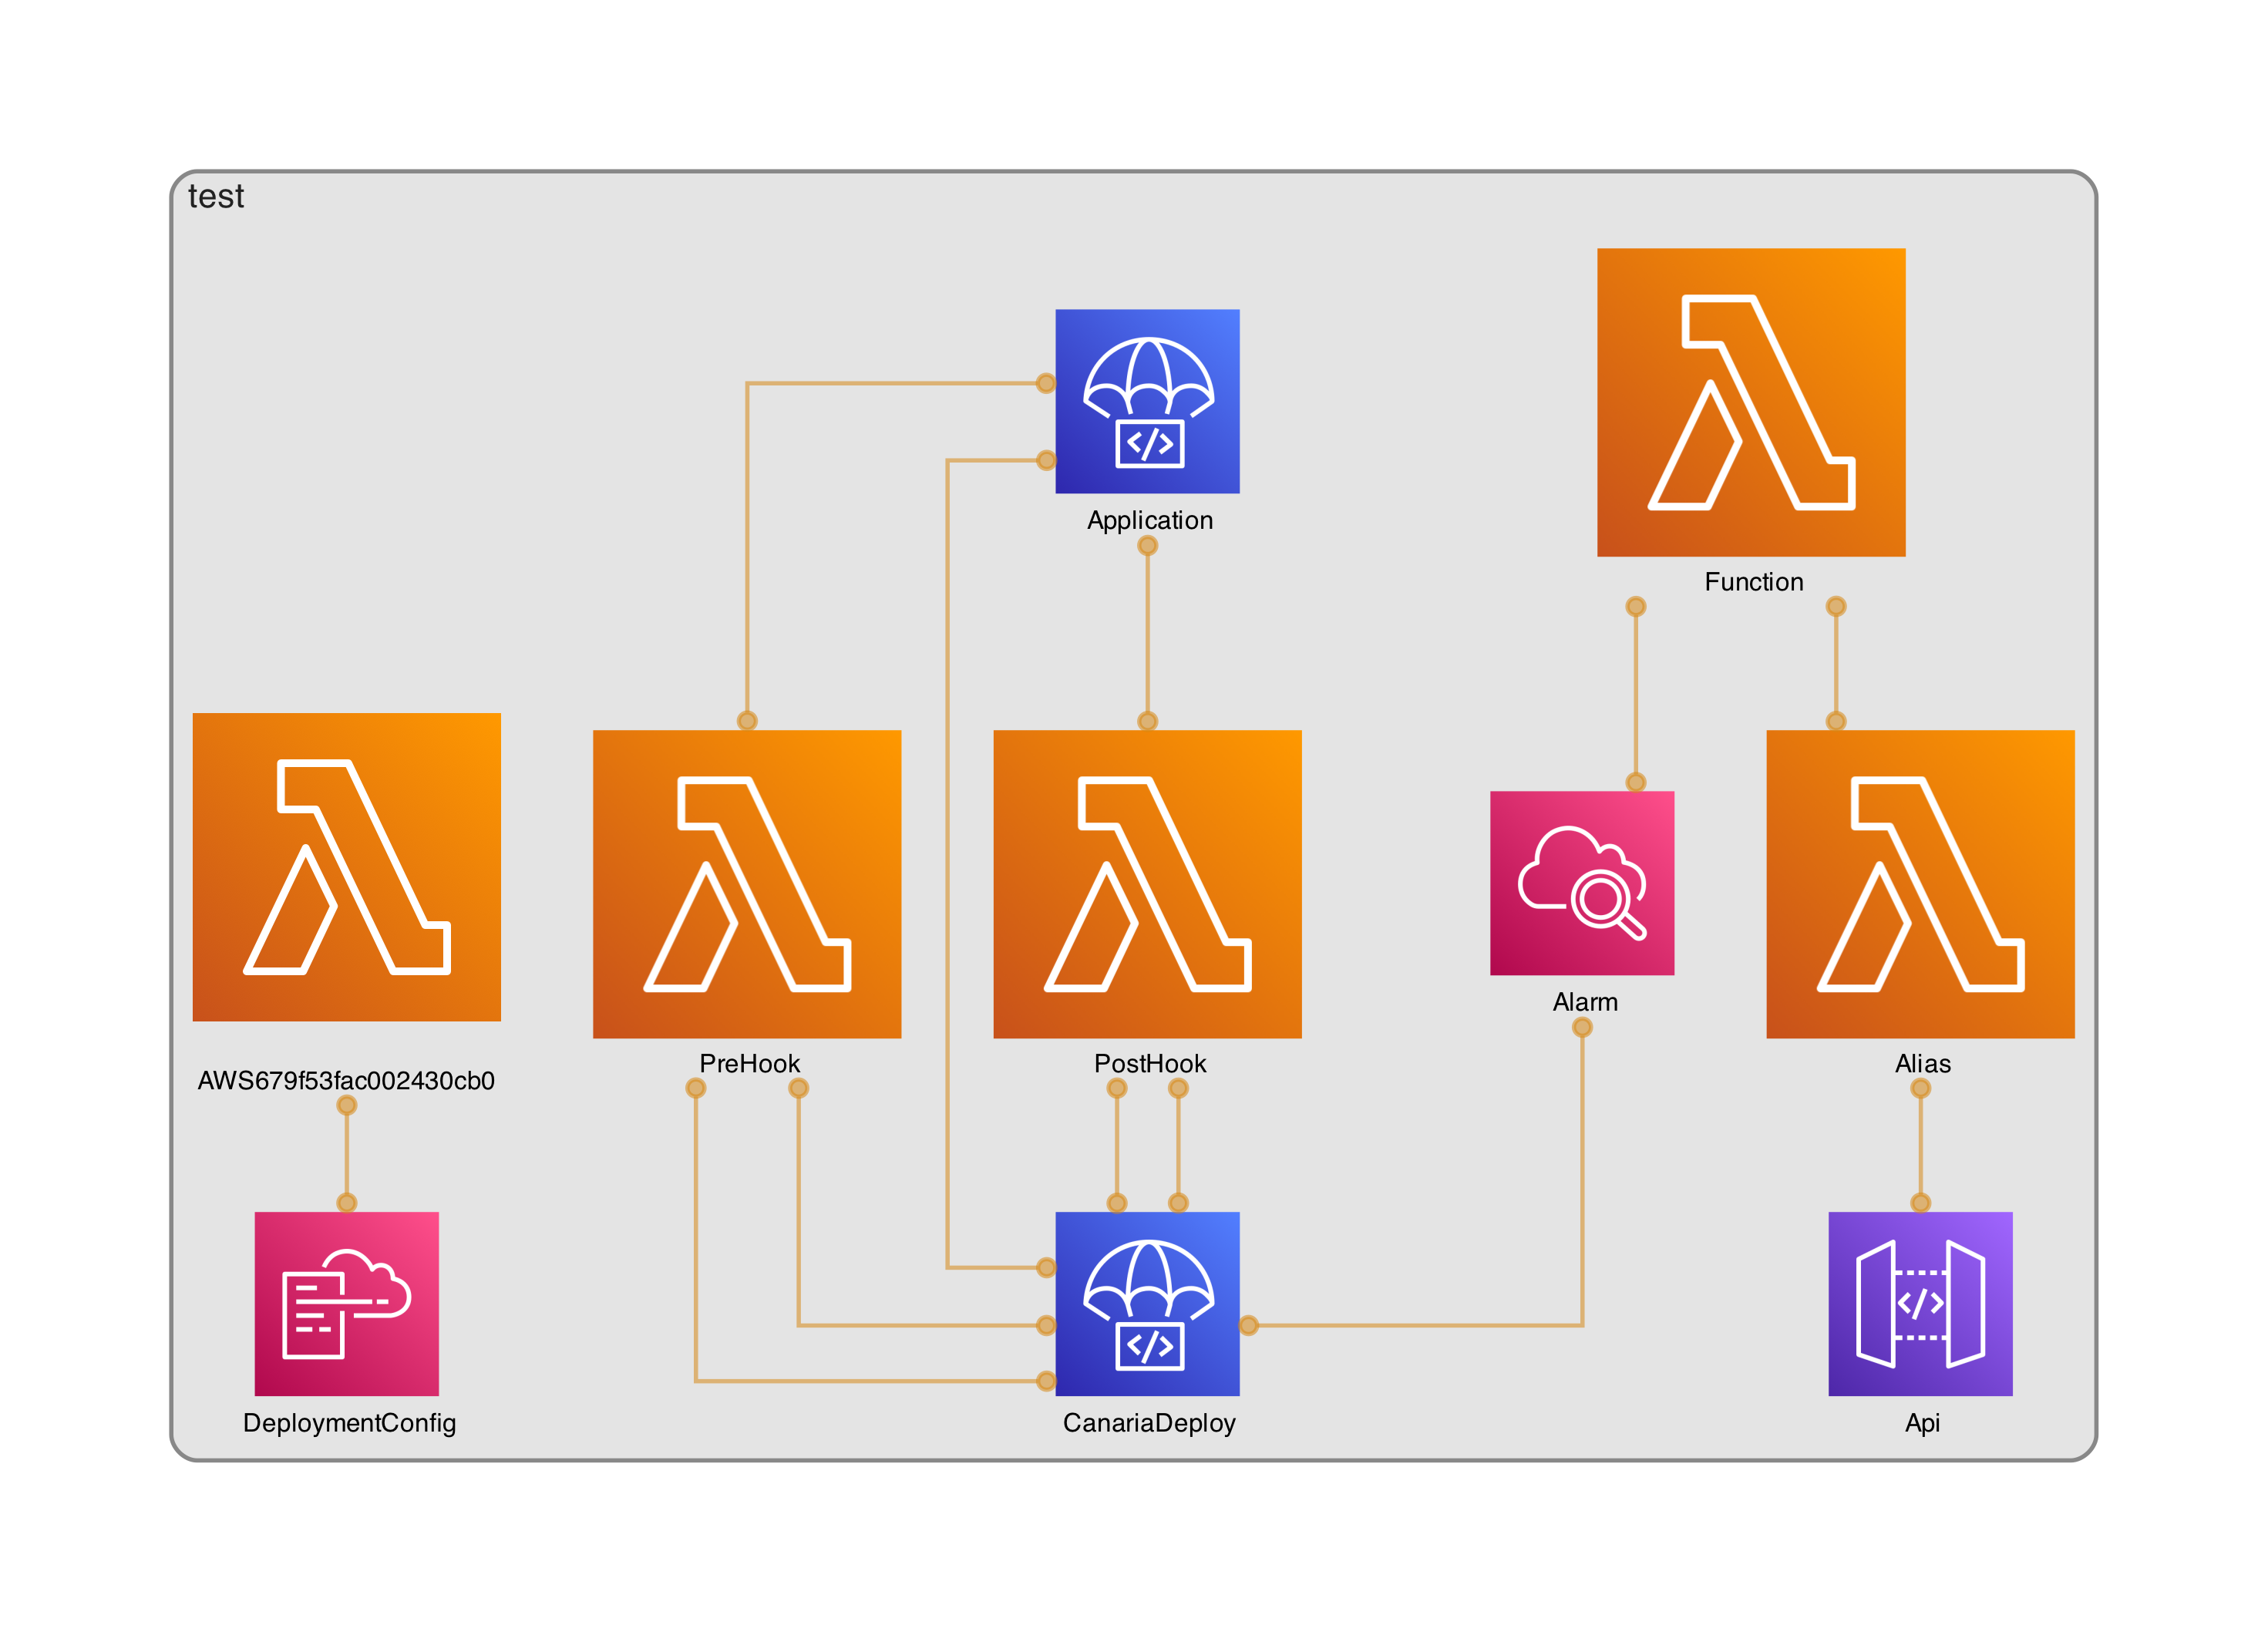Click the PreHook Lambda icon
This screenshot has width=2268, height=1632.
[747, 883]
